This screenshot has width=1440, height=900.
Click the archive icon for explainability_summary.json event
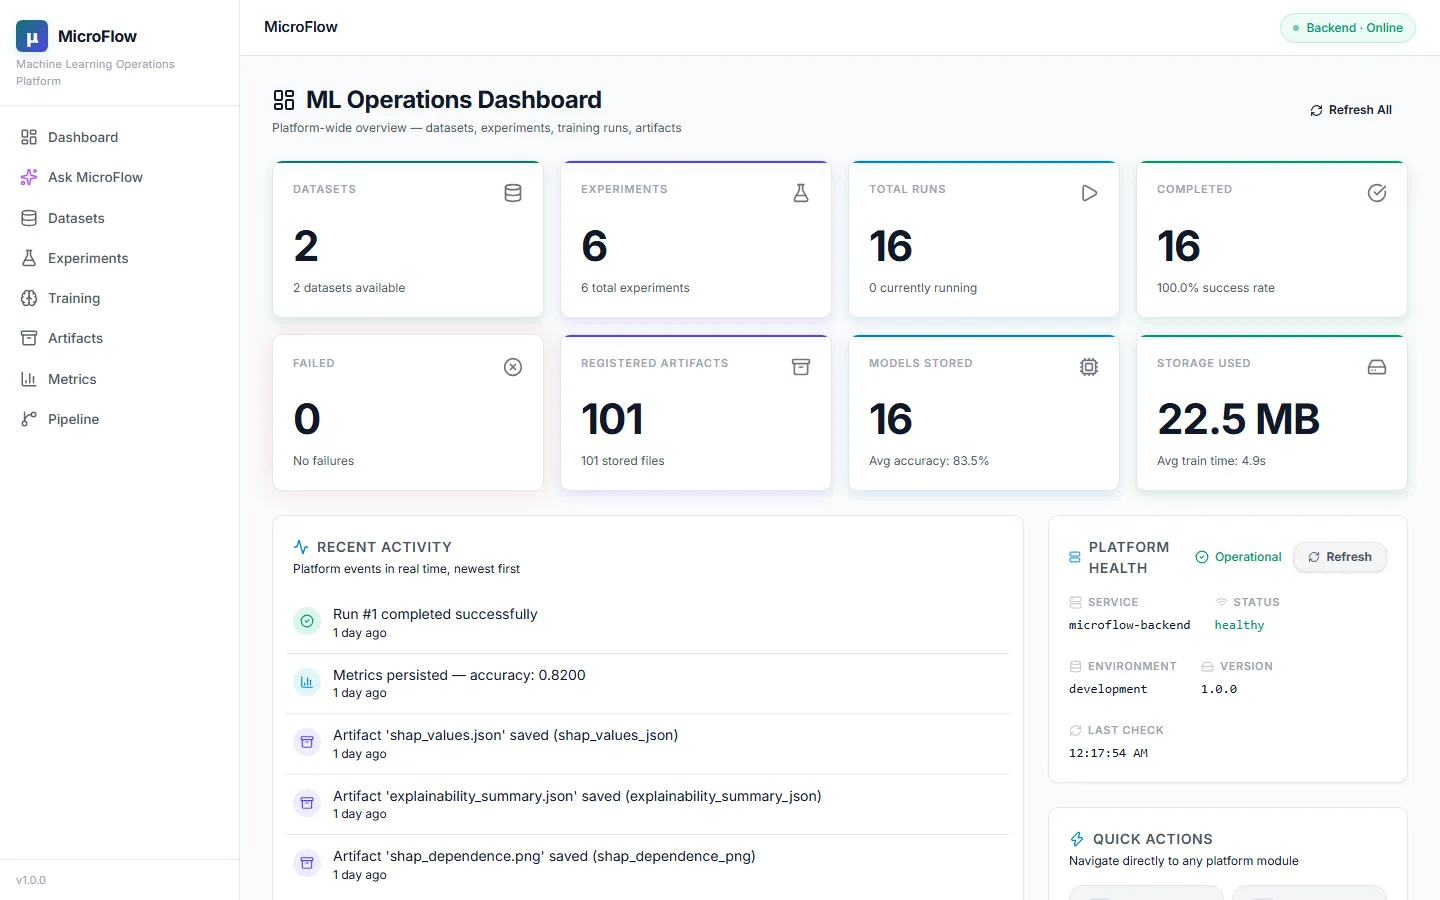[x=307, y=803]
